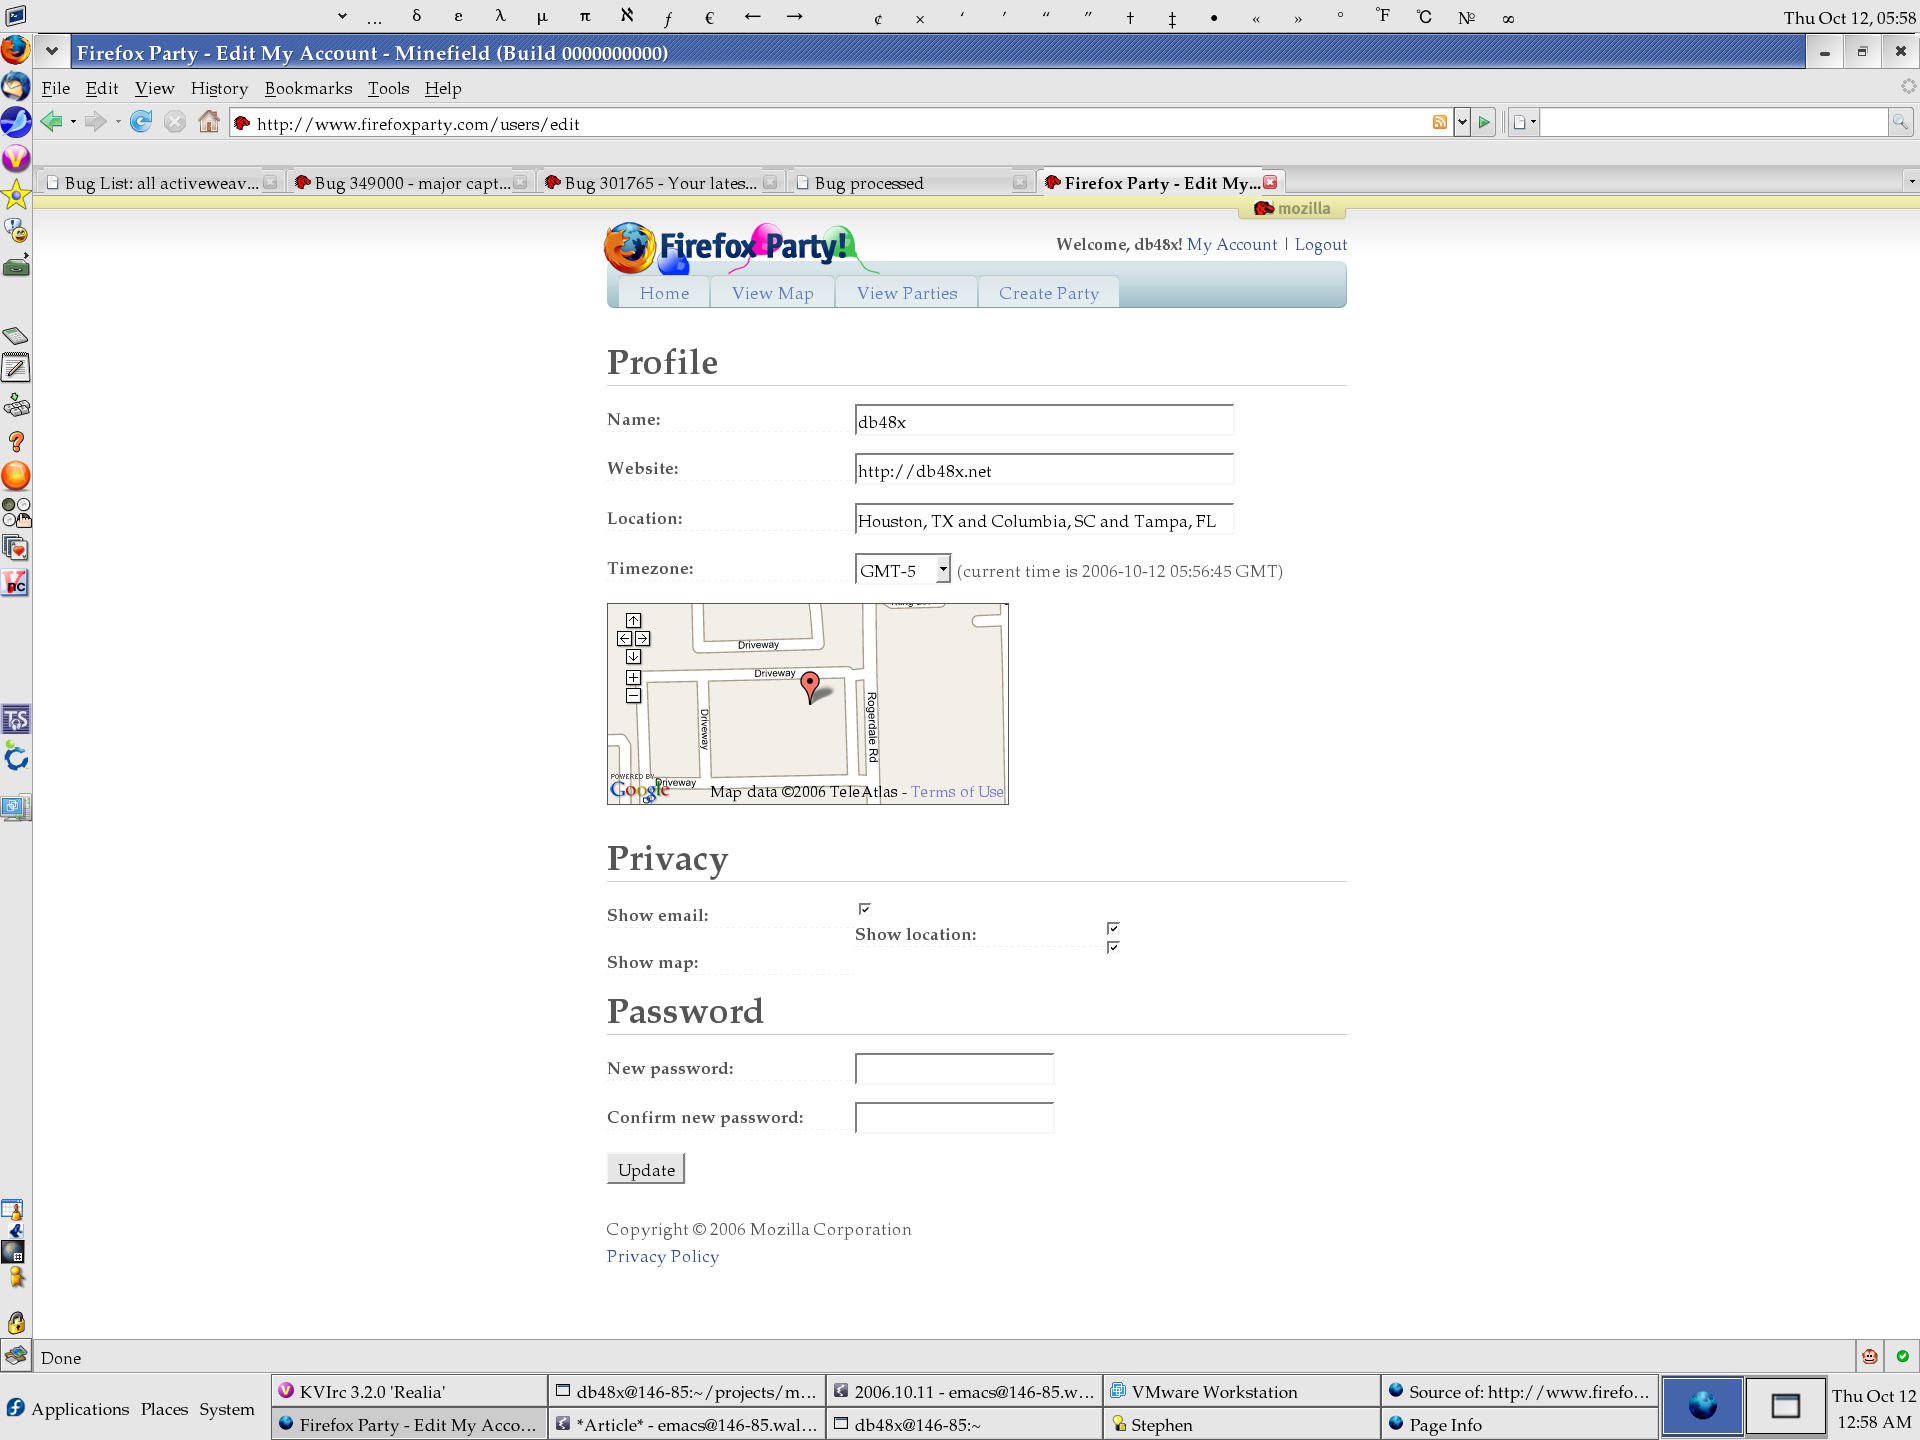Click the mozilla tab at page top
Viewport: 1920px width, 1440px height.
[1292, 208]
